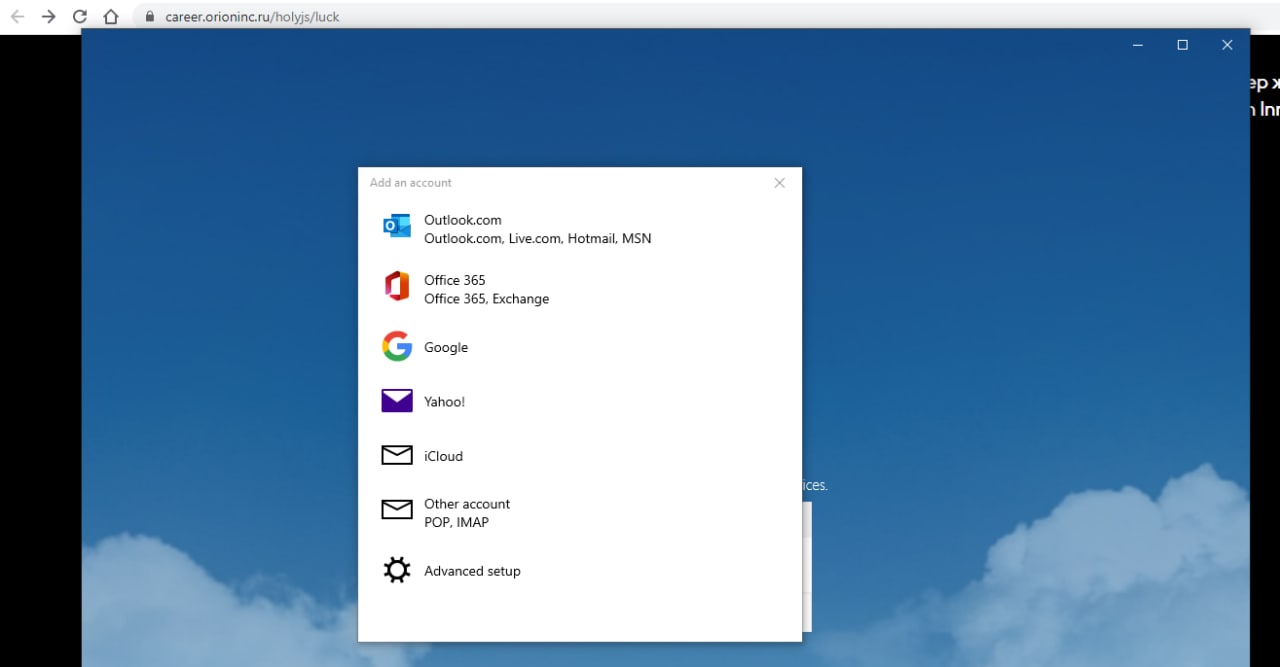Click the Other account envelope icon
Viewport: 1280px width, 667px height.
397,509
